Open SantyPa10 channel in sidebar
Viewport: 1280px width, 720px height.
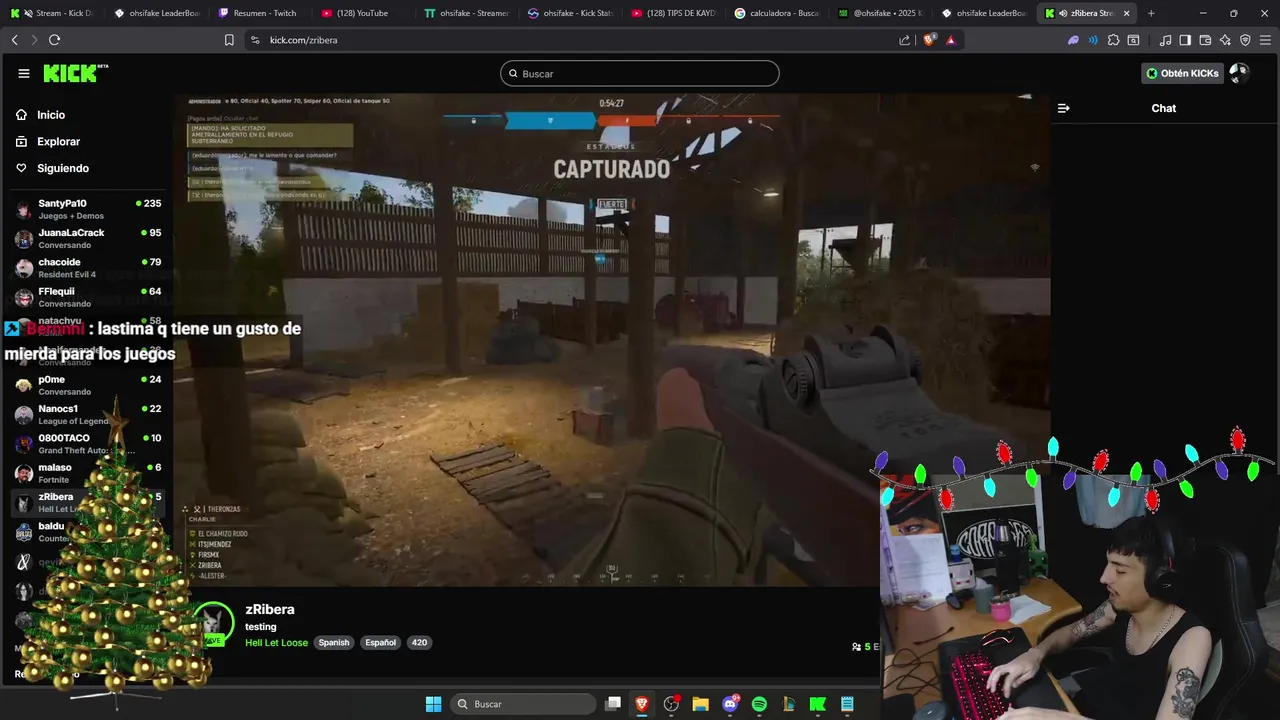click(88, 209)
